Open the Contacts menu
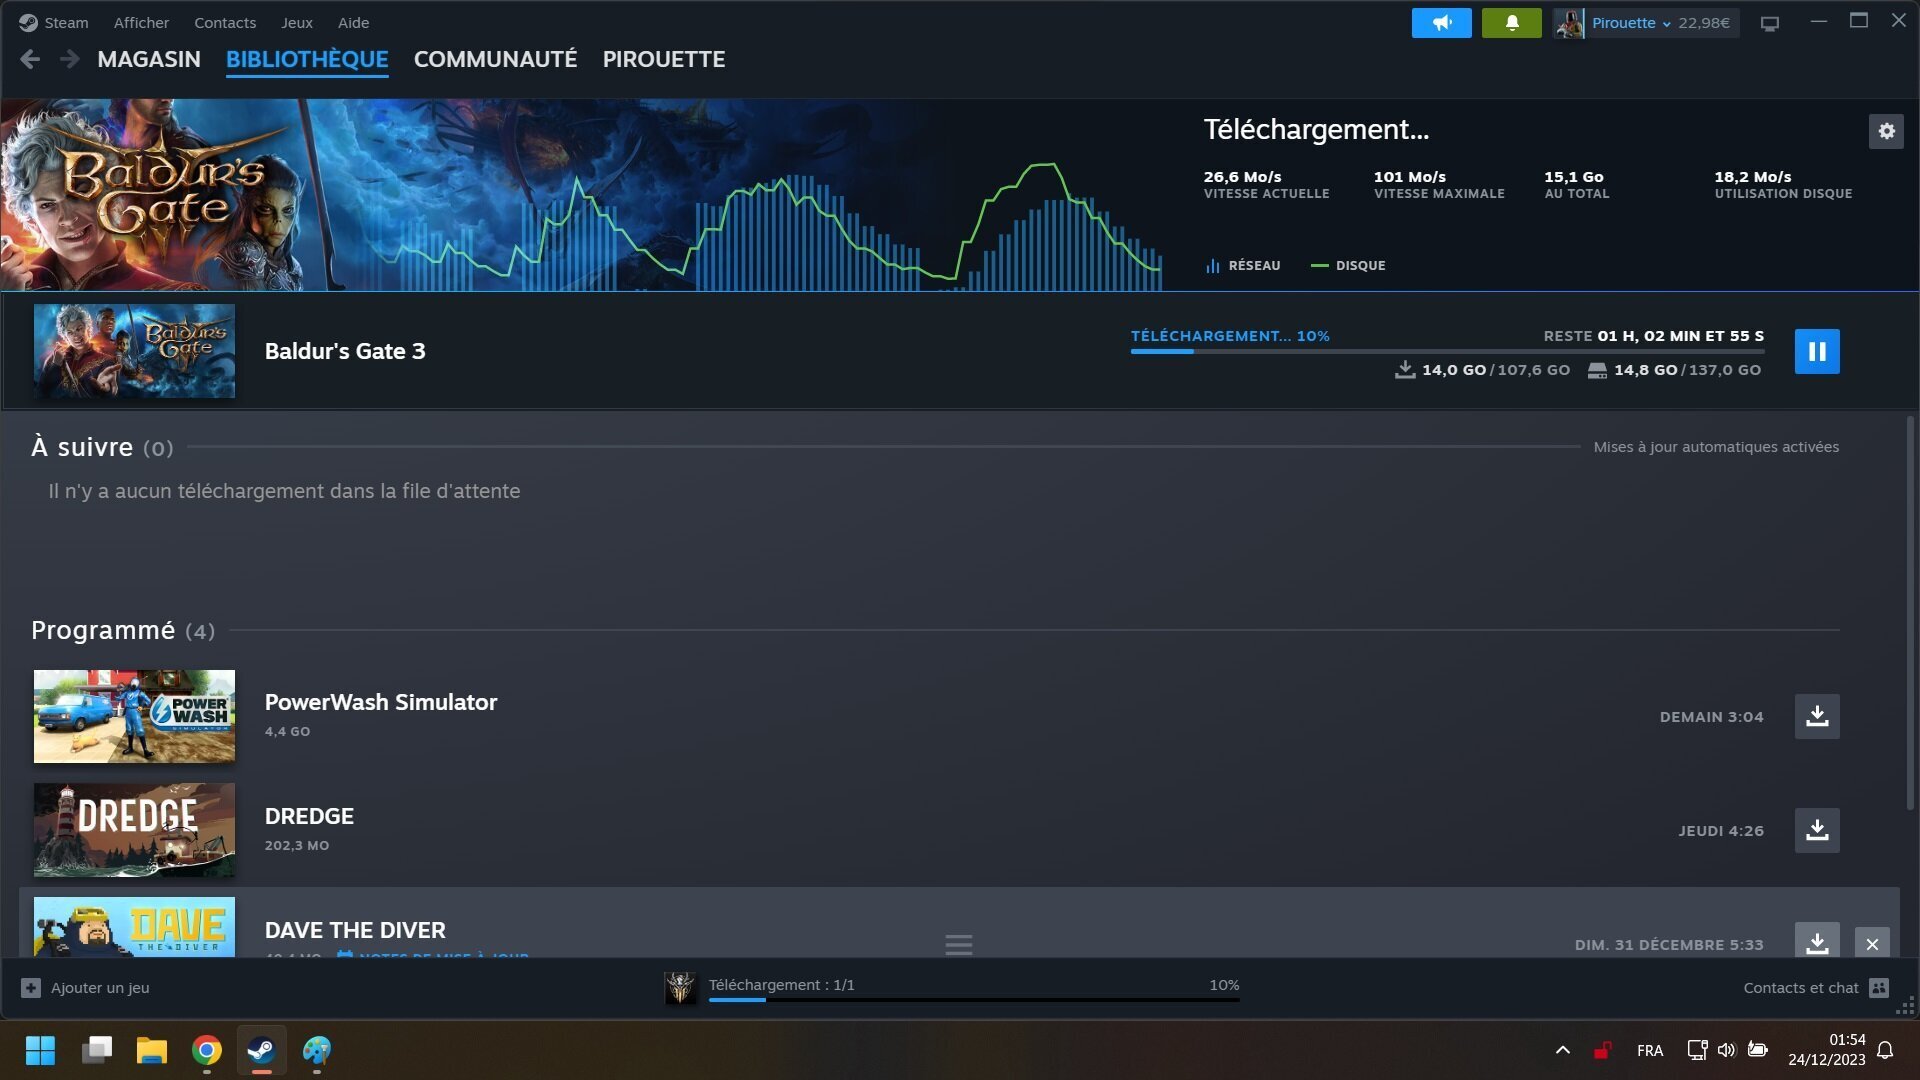1920x1080 pixels. point(225,22)
